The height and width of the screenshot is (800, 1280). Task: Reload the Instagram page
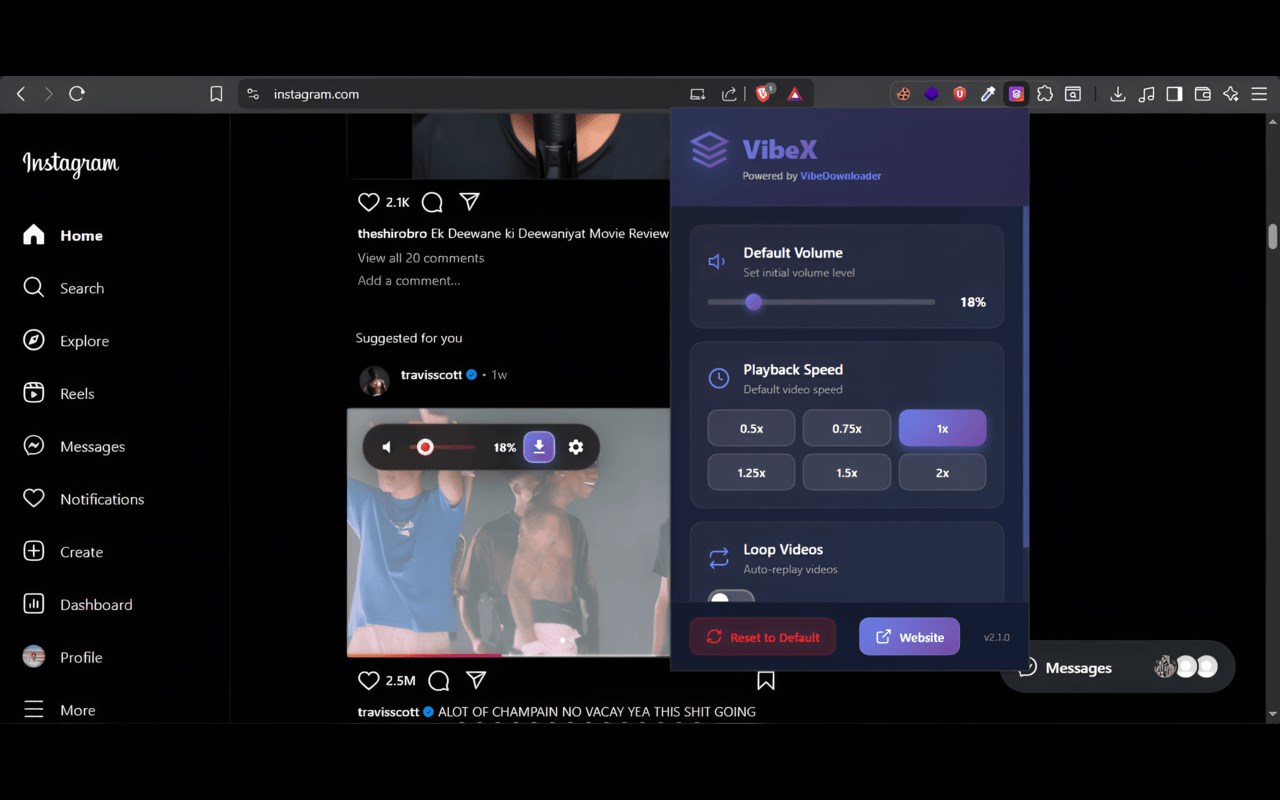click(77, 94)
